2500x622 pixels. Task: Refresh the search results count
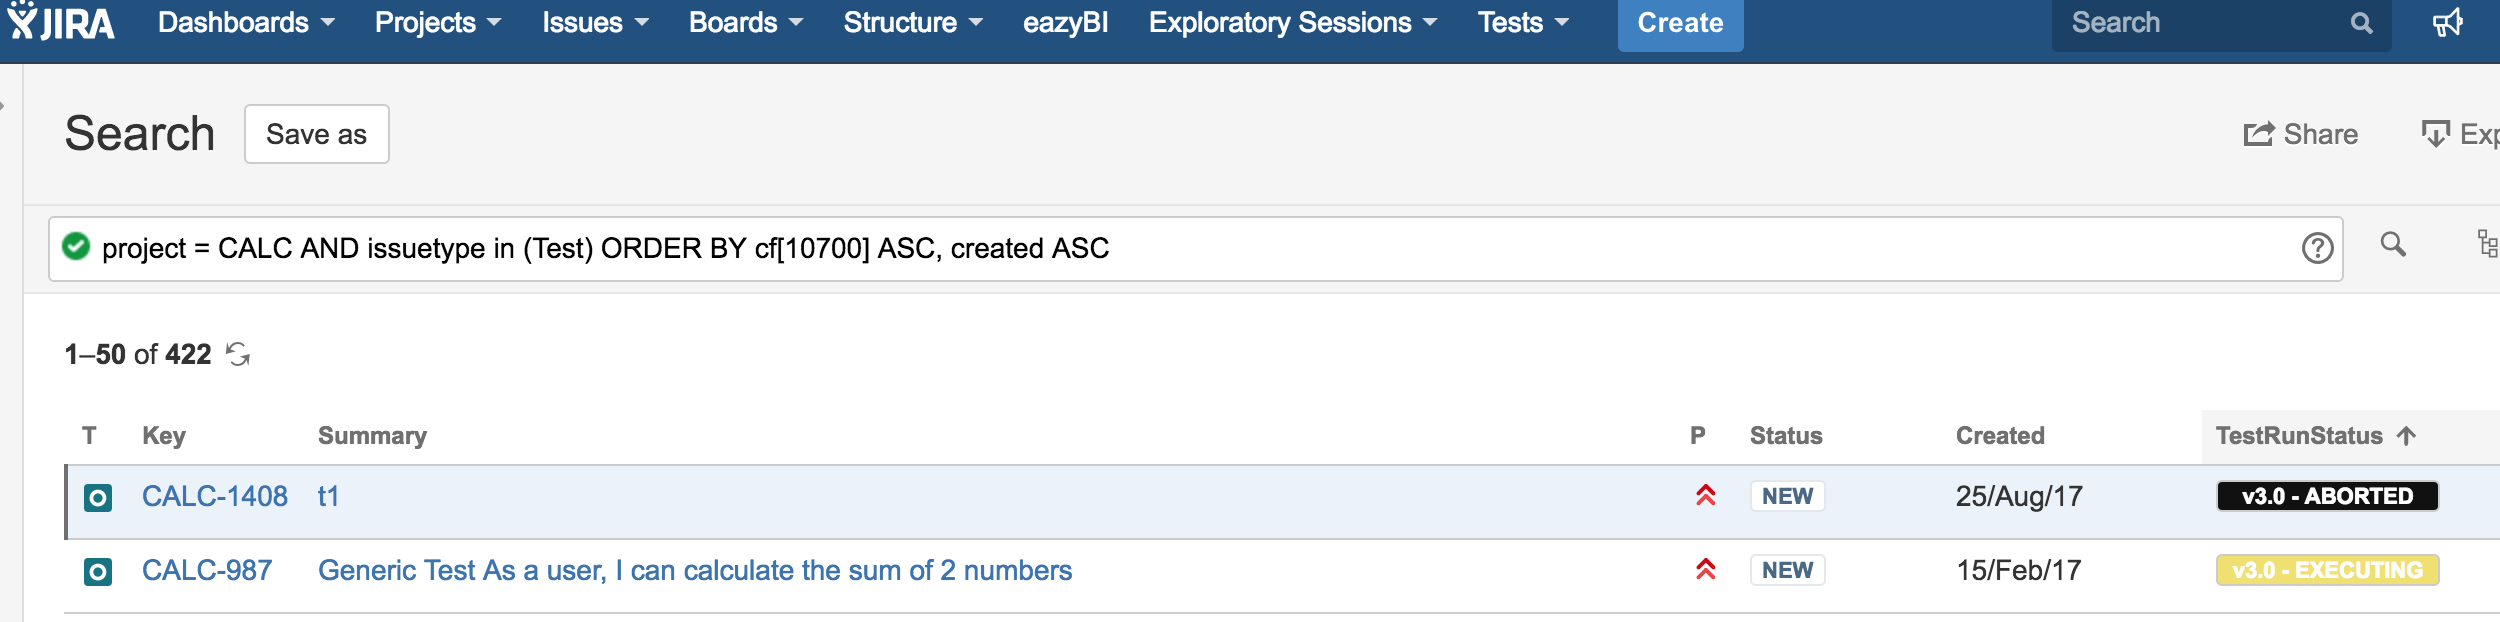point(238,354)
